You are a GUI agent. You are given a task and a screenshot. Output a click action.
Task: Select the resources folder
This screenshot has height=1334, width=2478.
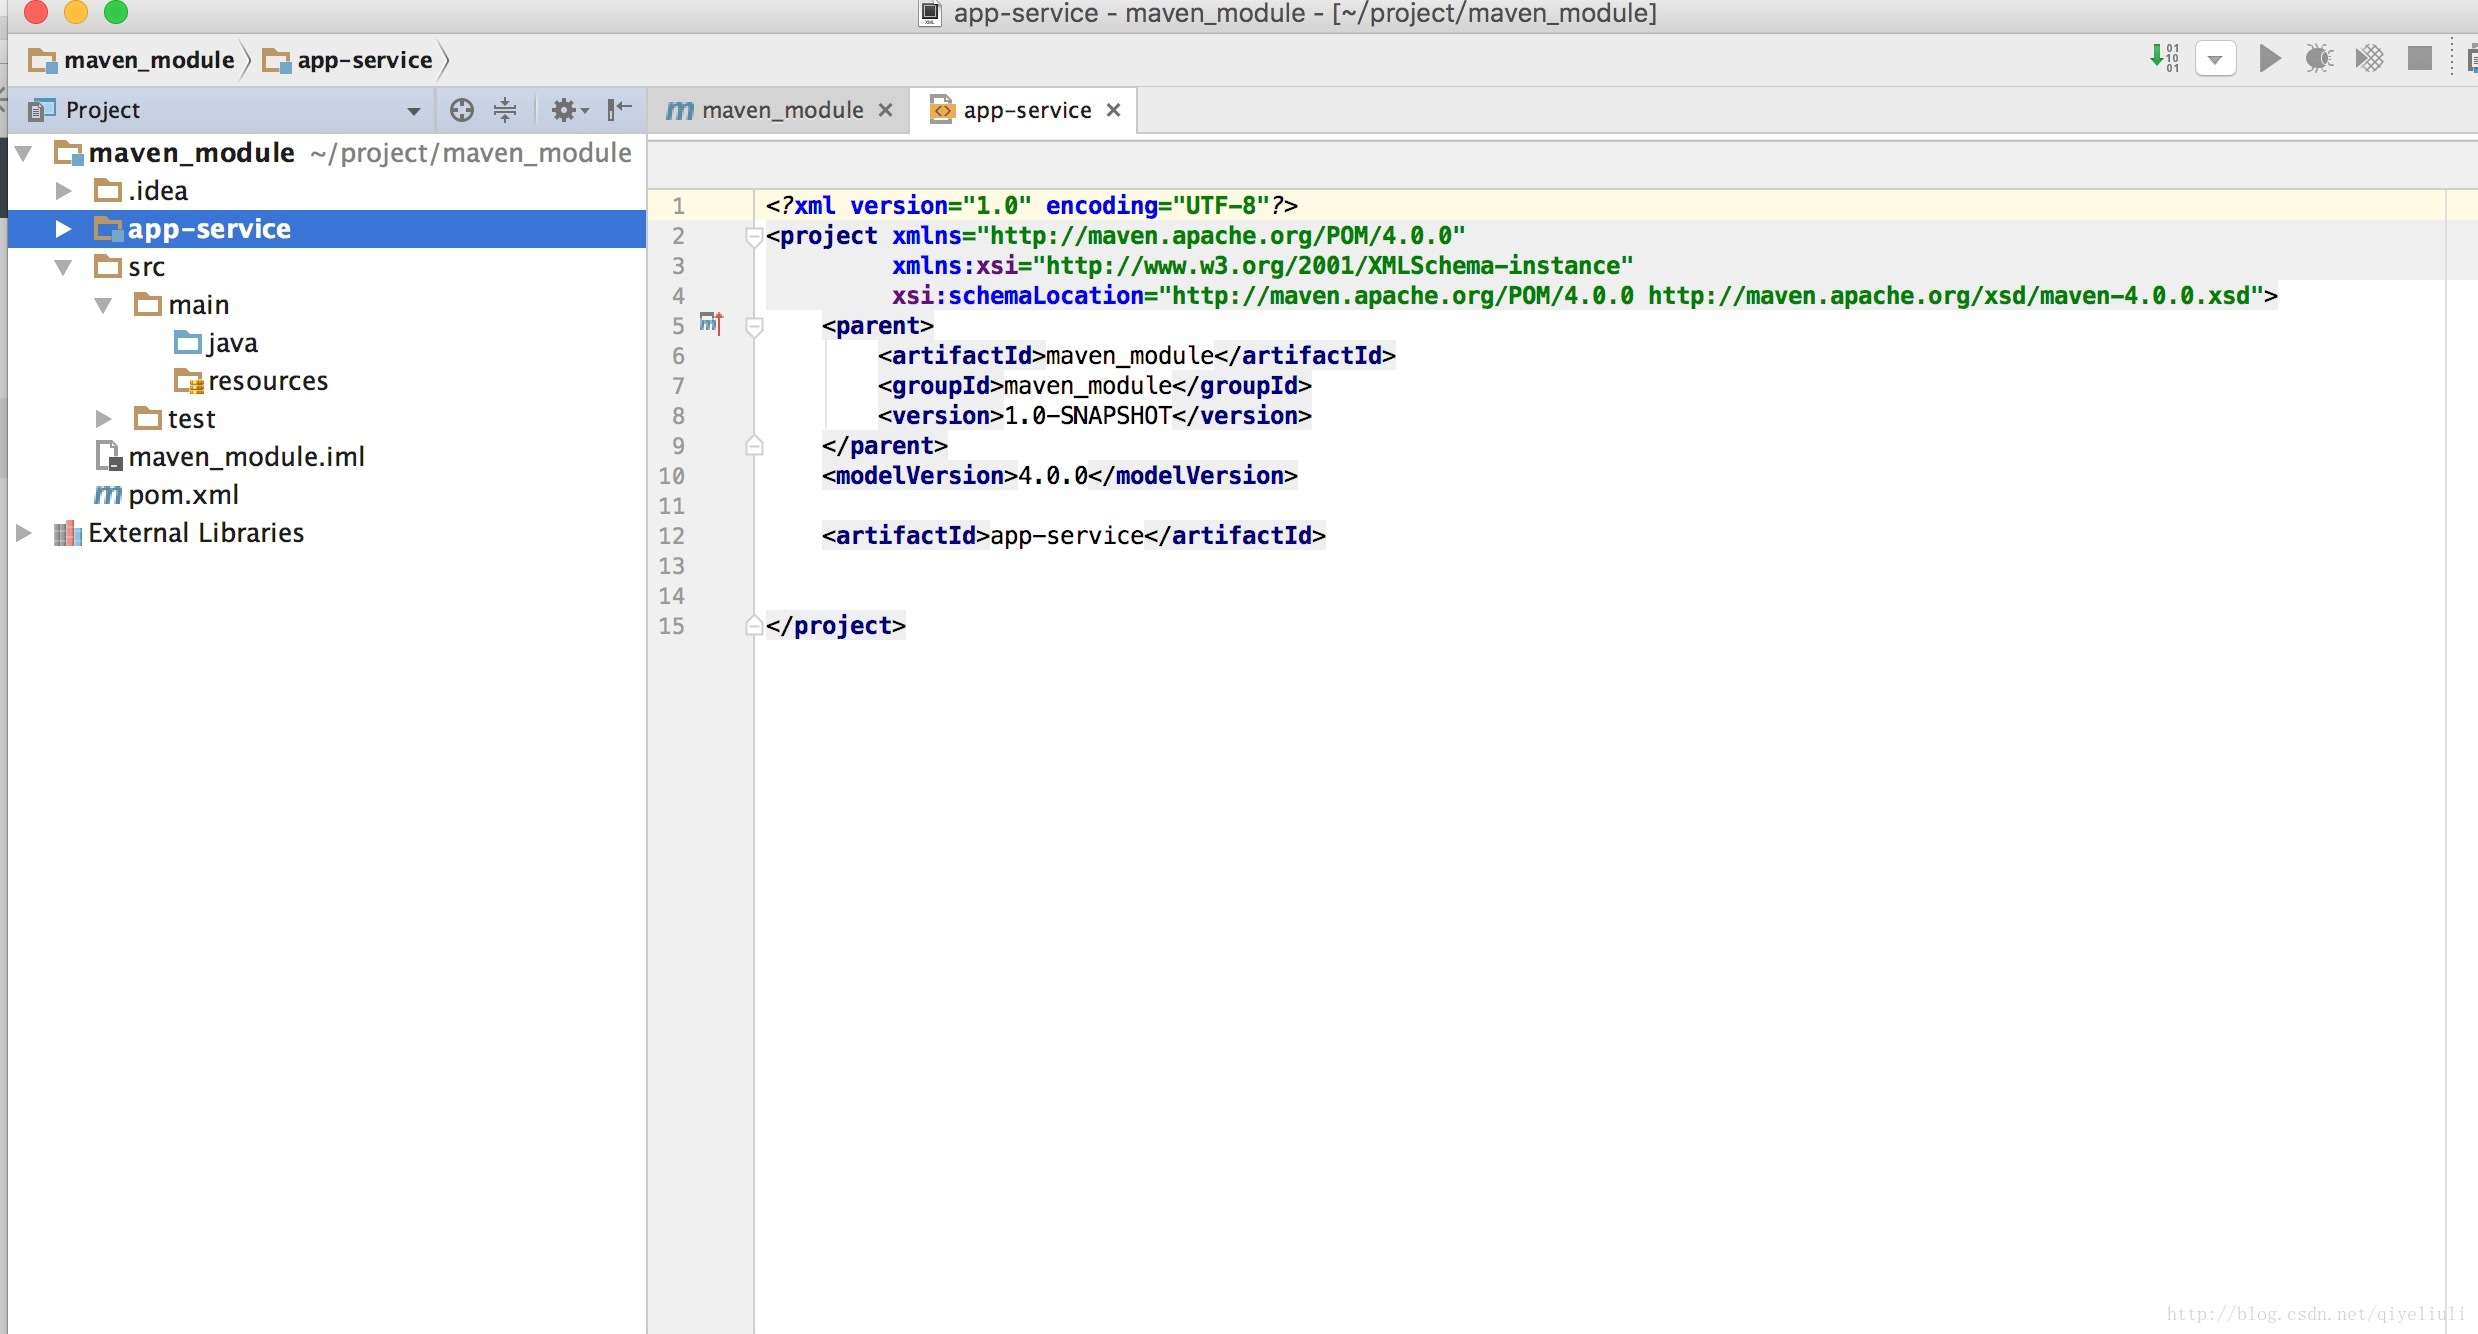251,381
